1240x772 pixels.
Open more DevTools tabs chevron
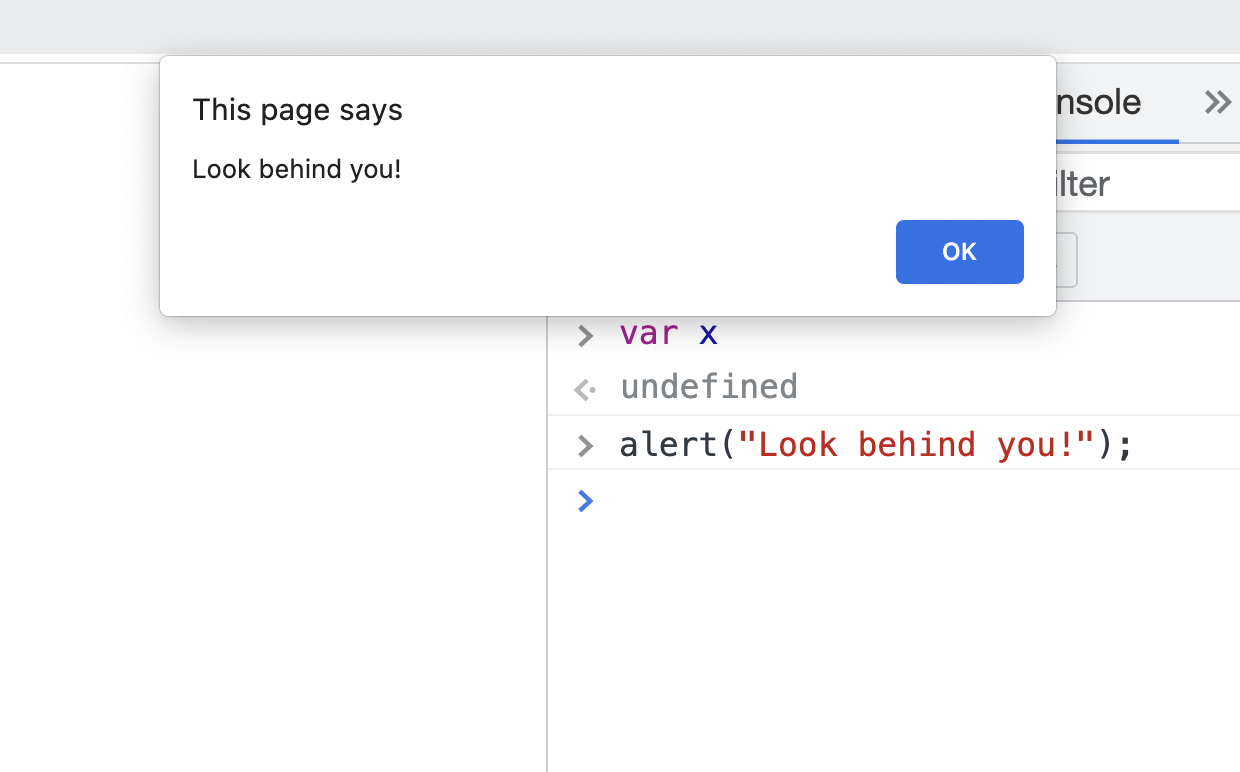click(1217, 102)
